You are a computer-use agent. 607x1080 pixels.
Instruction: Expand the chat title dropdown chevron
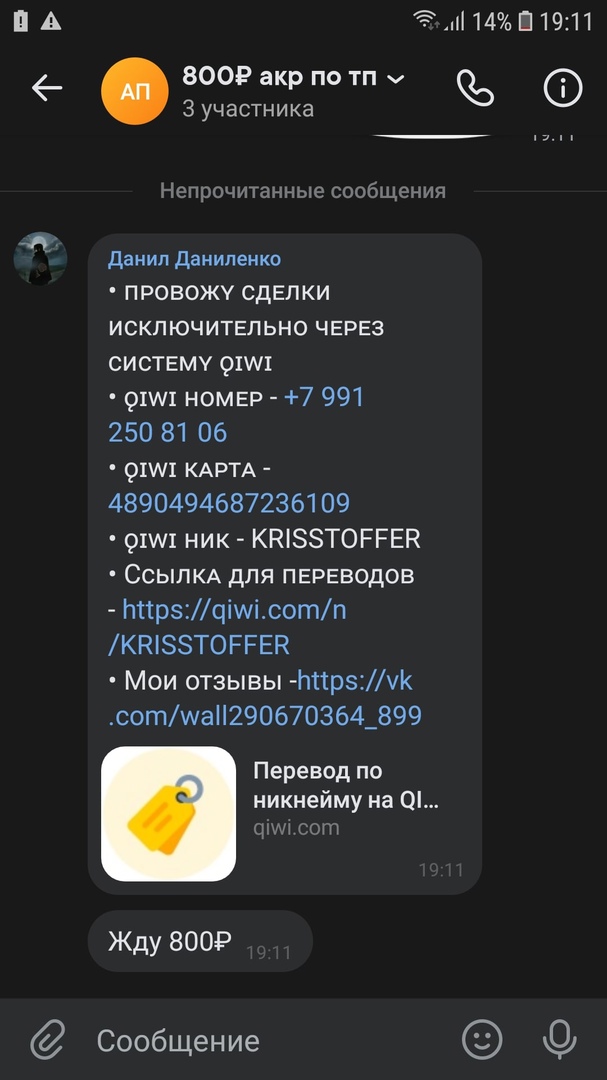[395, 80]
